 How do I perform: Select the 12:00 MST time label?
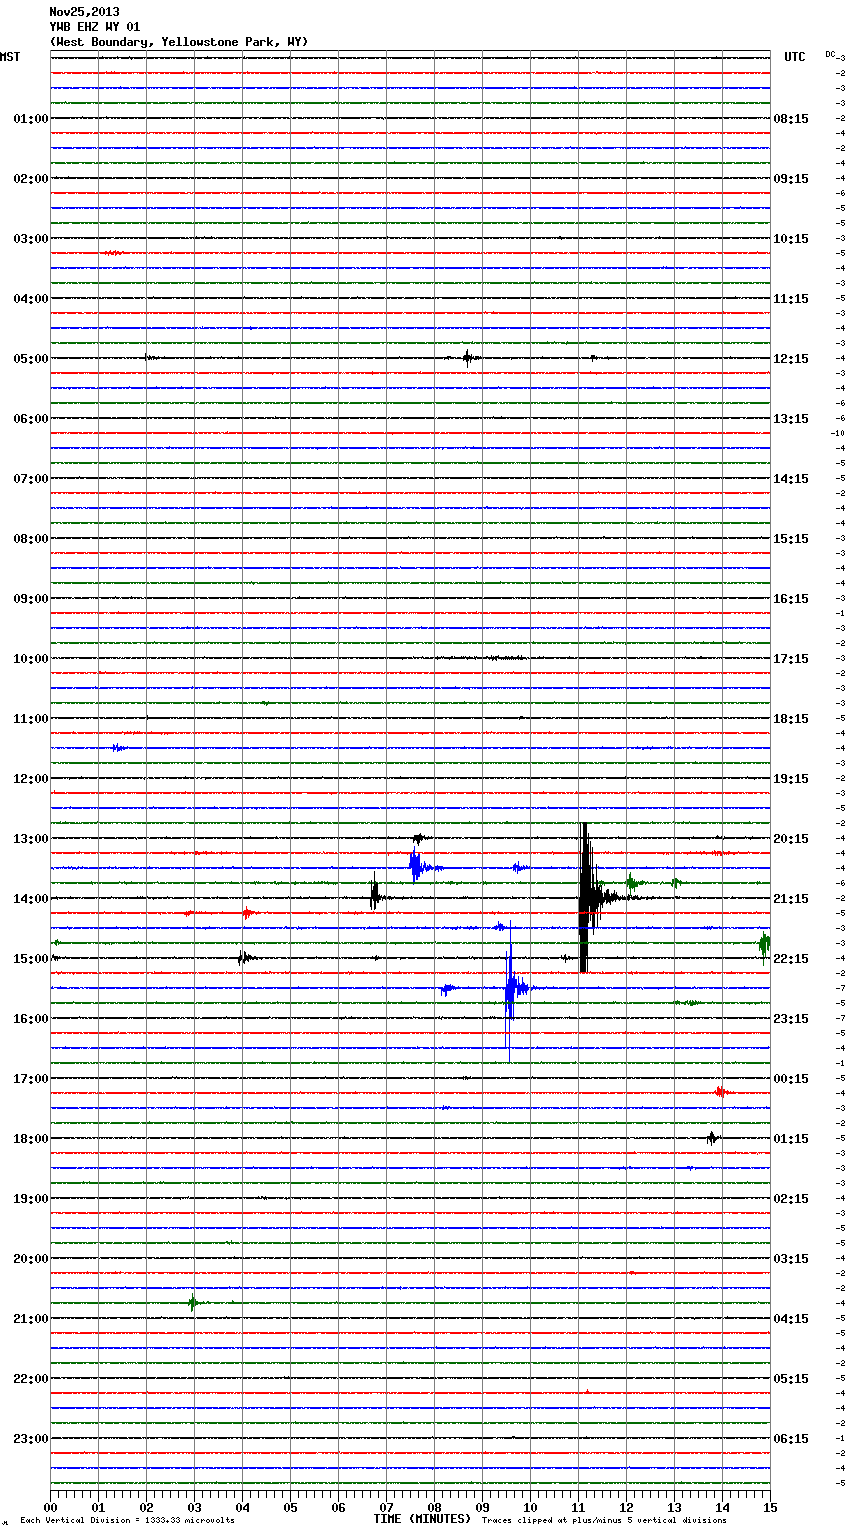click(x=31, y=778)
